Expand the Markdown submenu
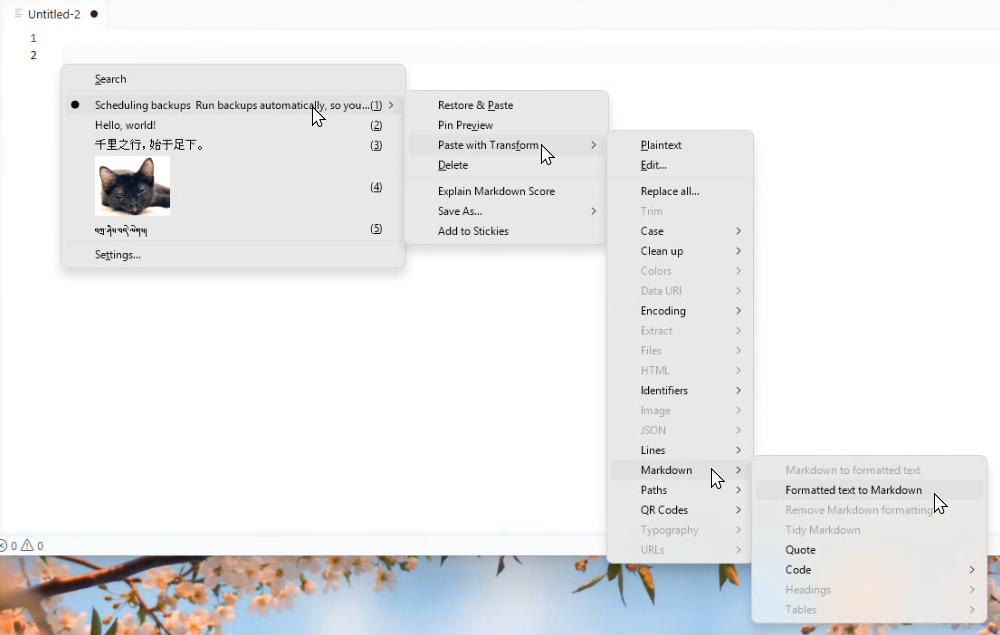This screenshot has width=1000, height=635. (x=680, y=470)
